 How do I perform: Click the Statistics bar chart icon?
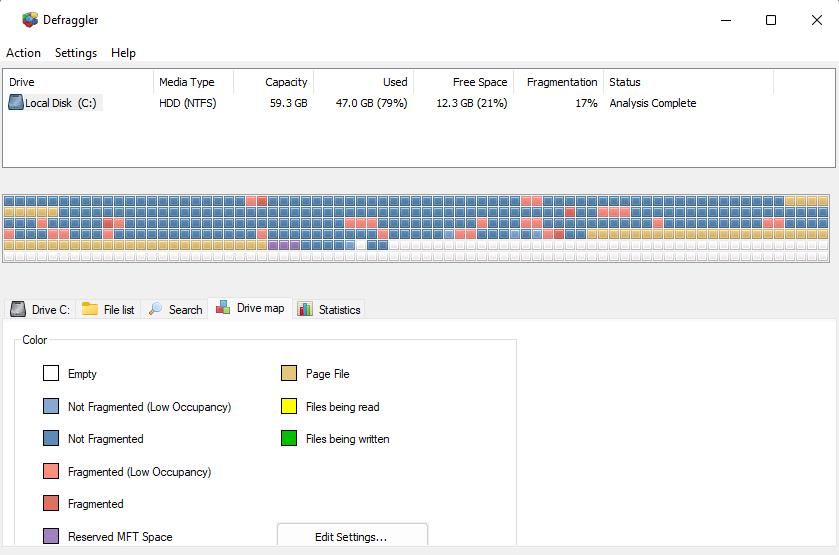coord(305,309)
